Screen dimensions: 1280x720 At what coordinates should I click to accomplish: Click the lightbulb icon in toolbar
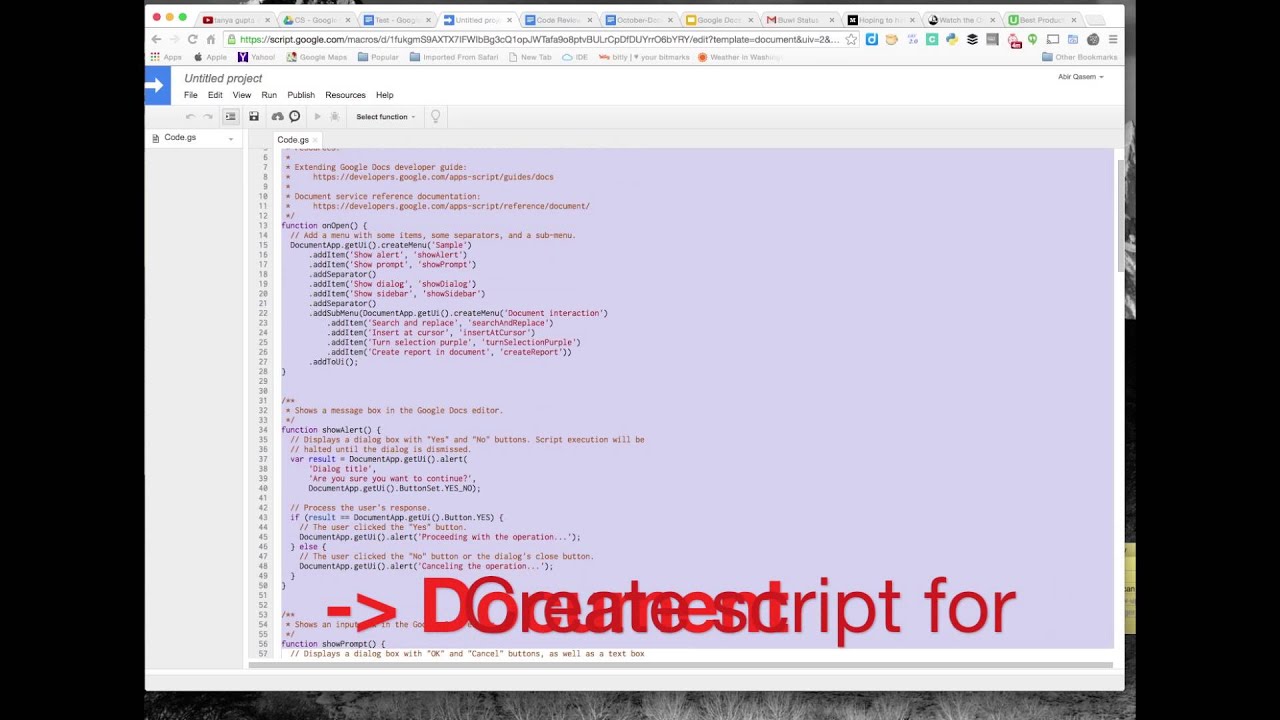point(435,117)
